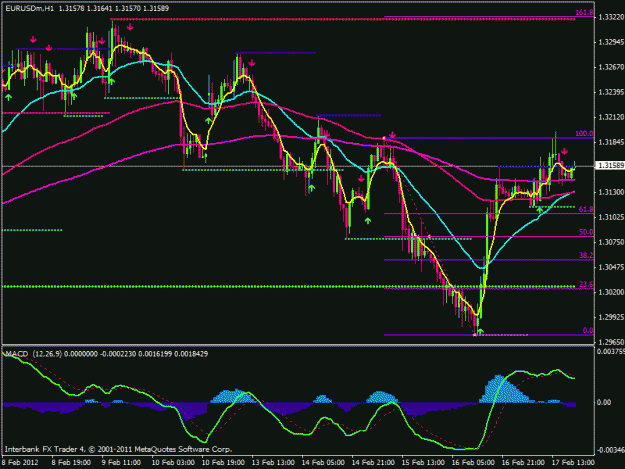
Task: Click the 17 Feb 13:00 time label
Action: (x=573, y=462)
